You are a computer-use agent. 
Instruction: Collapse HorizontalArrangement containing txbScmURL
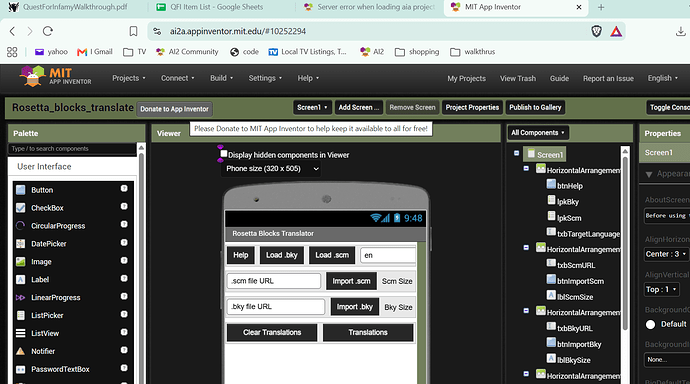tap(526, 248)
